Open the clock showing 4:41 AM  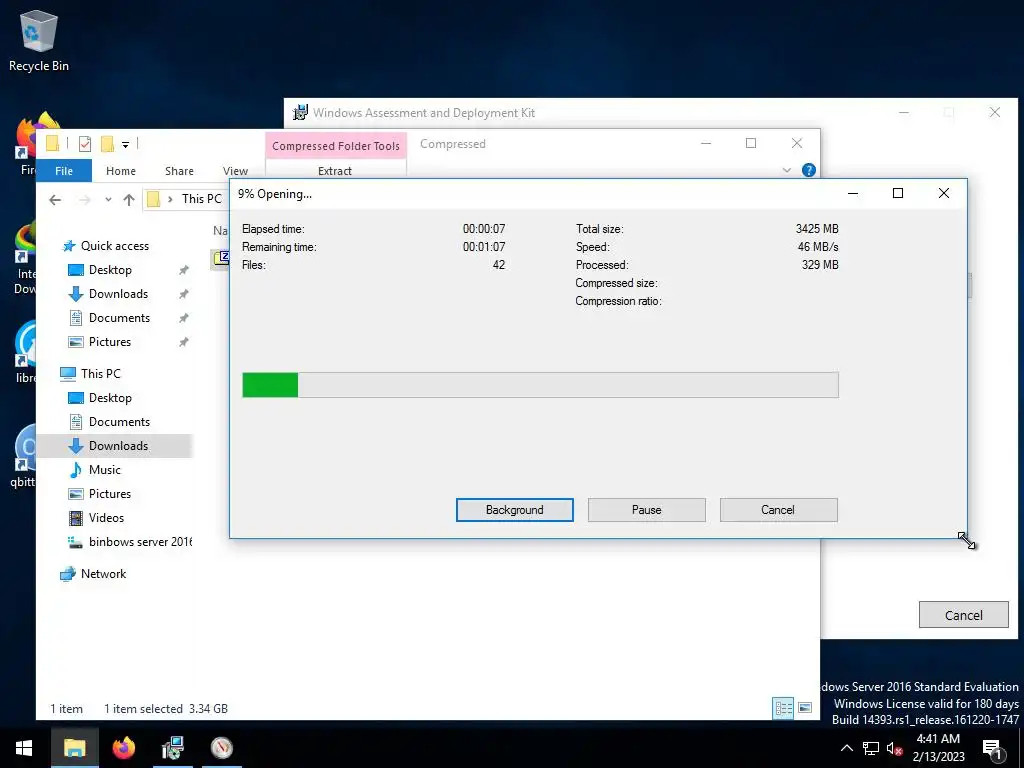938,748
